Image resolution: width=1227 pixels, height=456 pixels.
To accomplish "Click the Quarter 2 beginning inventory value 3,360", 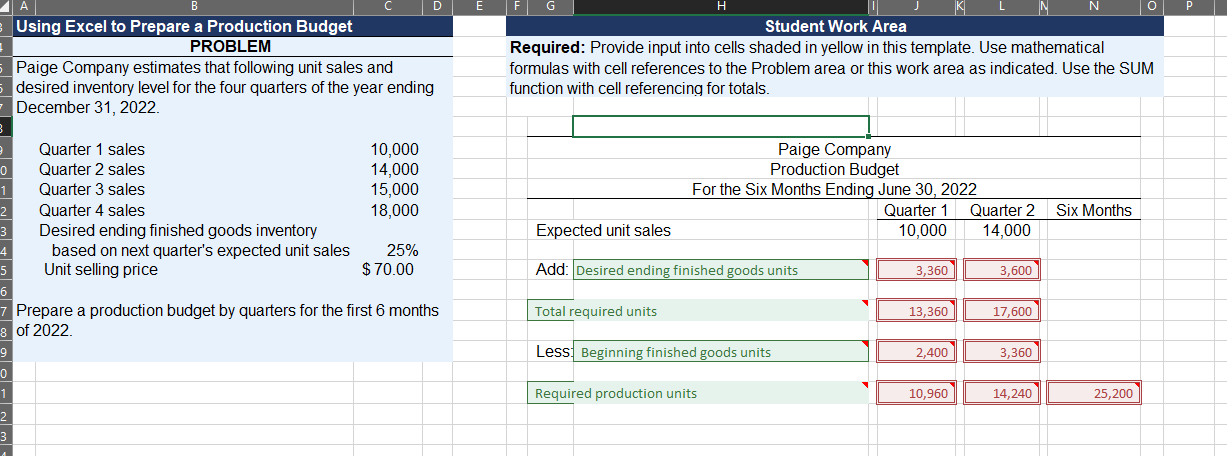I will point(1001,352).
